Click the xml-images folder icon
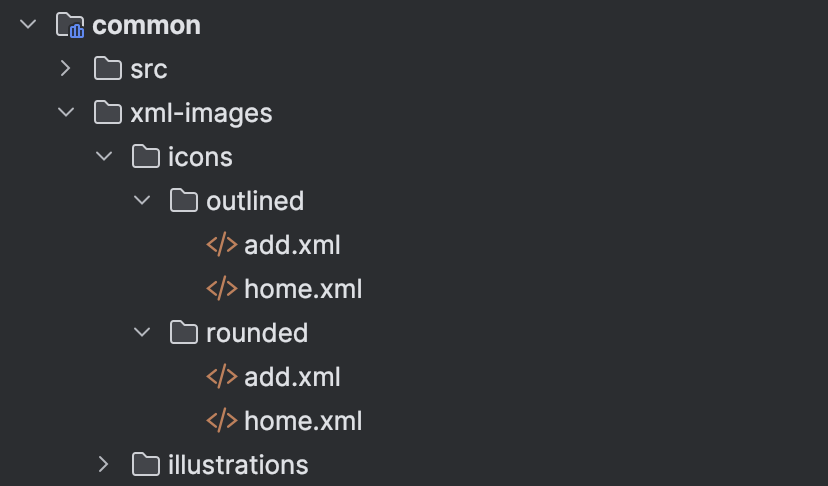The height and width of the screenshot is (486, 828). click(107, 113)
